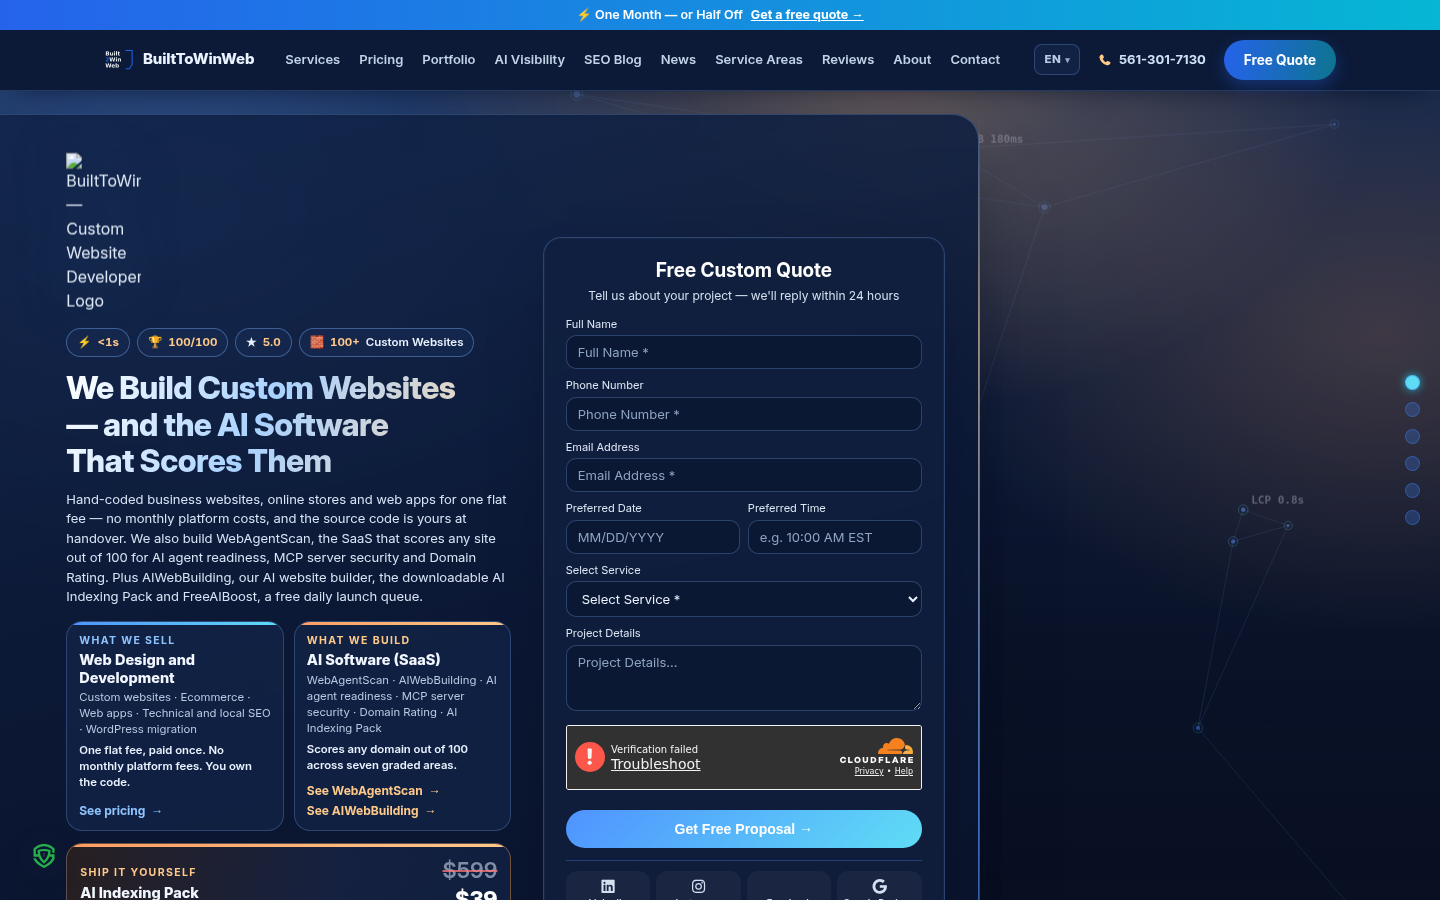The width and height of the screenshot is (1440, 900).
Task: Click the Cloudflare logo in the widget
Action: click(x=877, y=750)
